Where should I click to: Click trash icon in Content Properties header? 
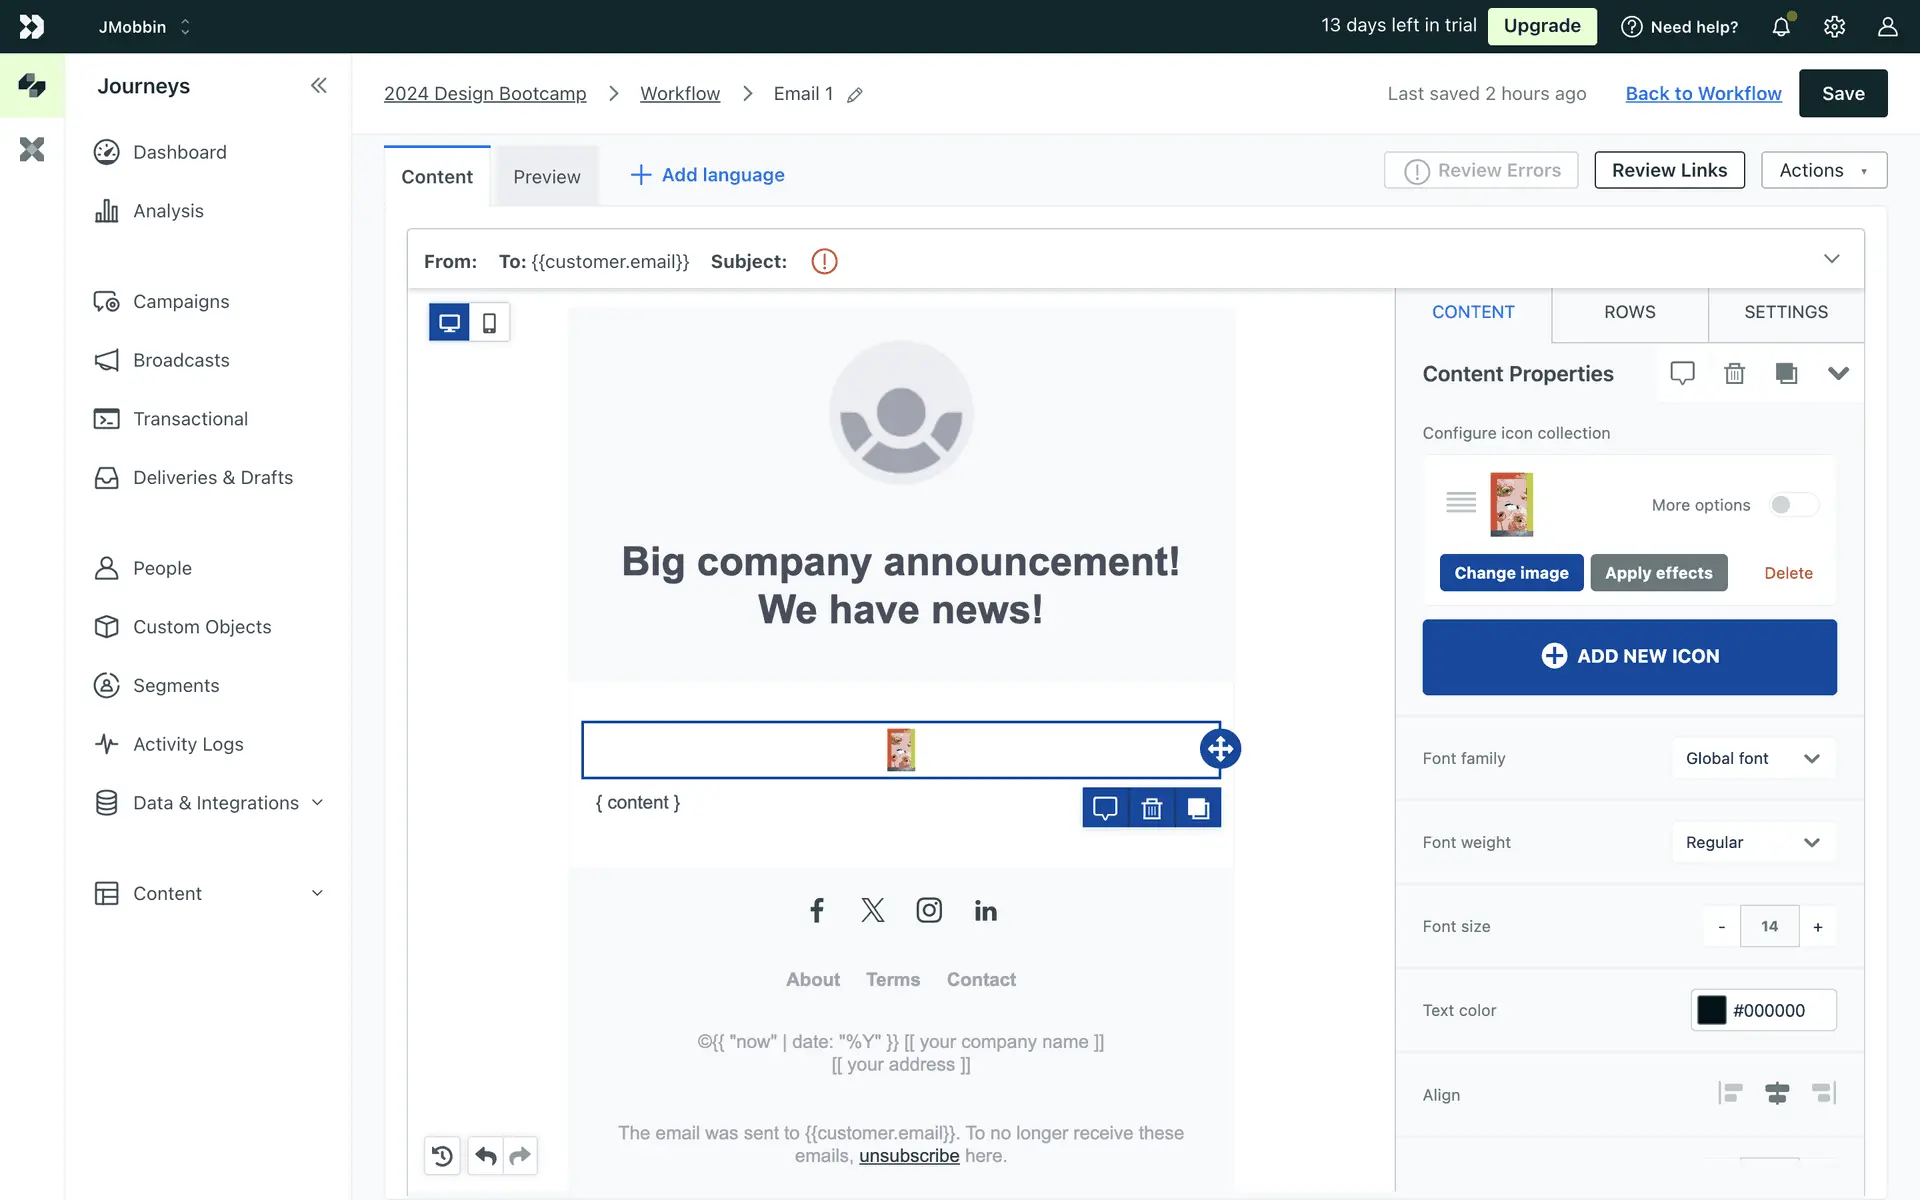tap(1734, 374)
